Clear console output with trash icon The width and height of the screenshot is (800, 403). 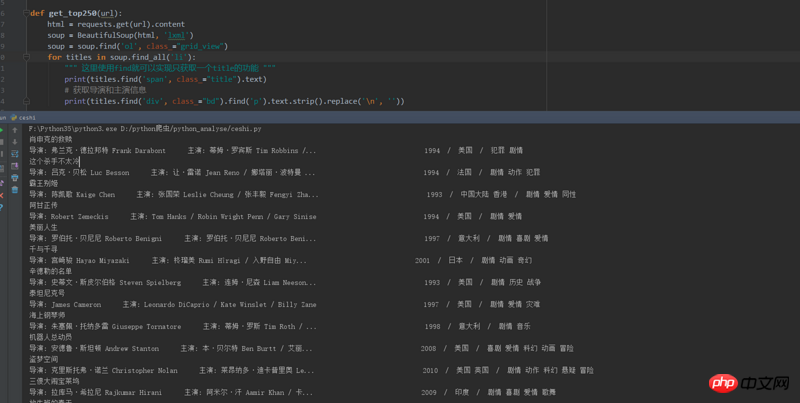(x=15, y=189)
